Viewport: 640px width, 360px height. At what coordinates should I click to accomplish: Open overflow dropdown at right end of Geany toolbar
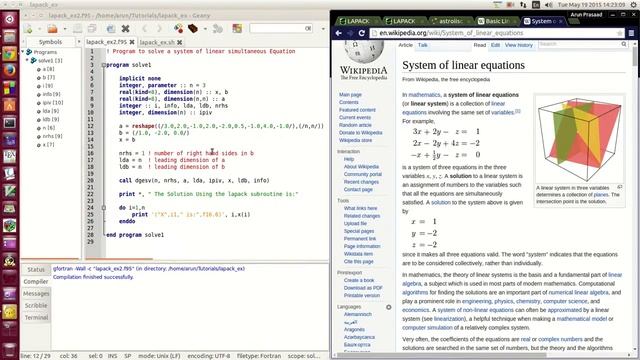[323, 29]
